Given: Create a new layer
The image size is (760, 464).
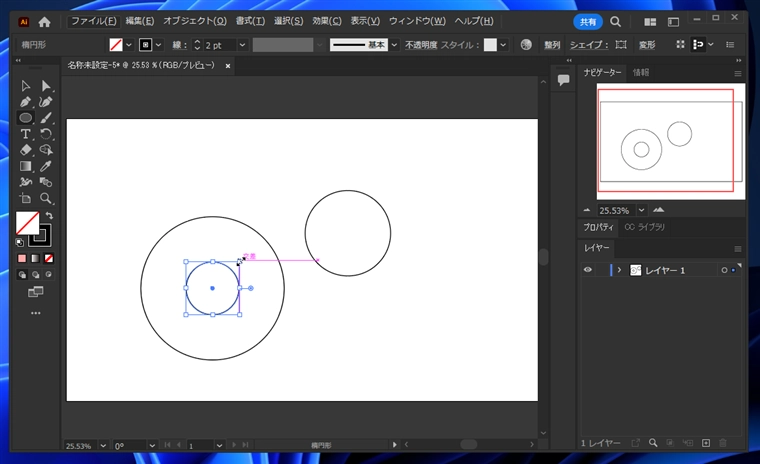Looking at the screenshot, I should tap(706, 443).
